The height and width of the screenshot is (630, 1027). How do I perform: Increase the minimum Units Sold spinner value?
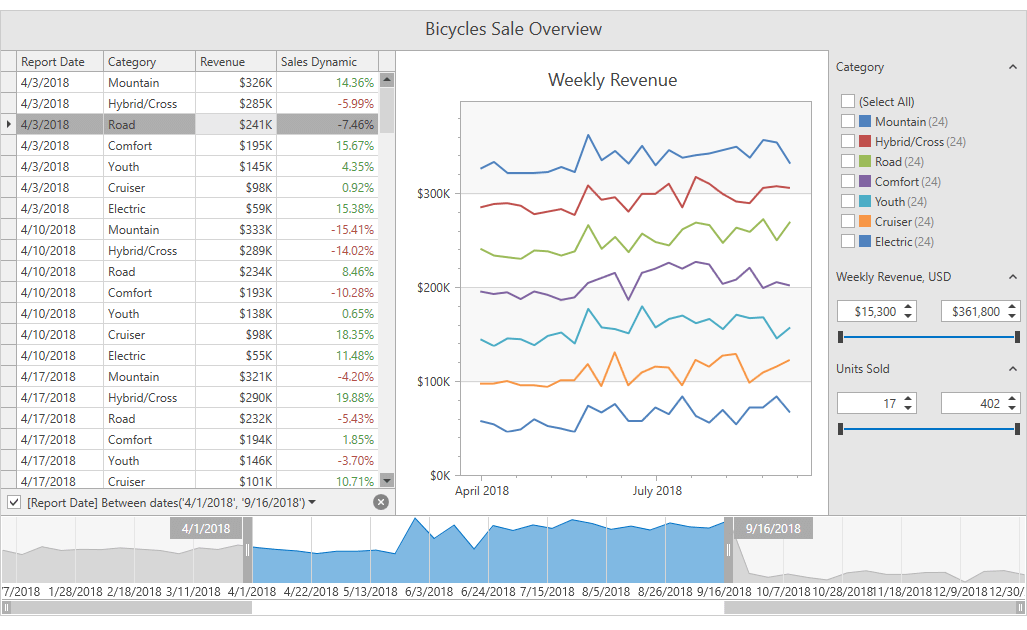point(908,398)
